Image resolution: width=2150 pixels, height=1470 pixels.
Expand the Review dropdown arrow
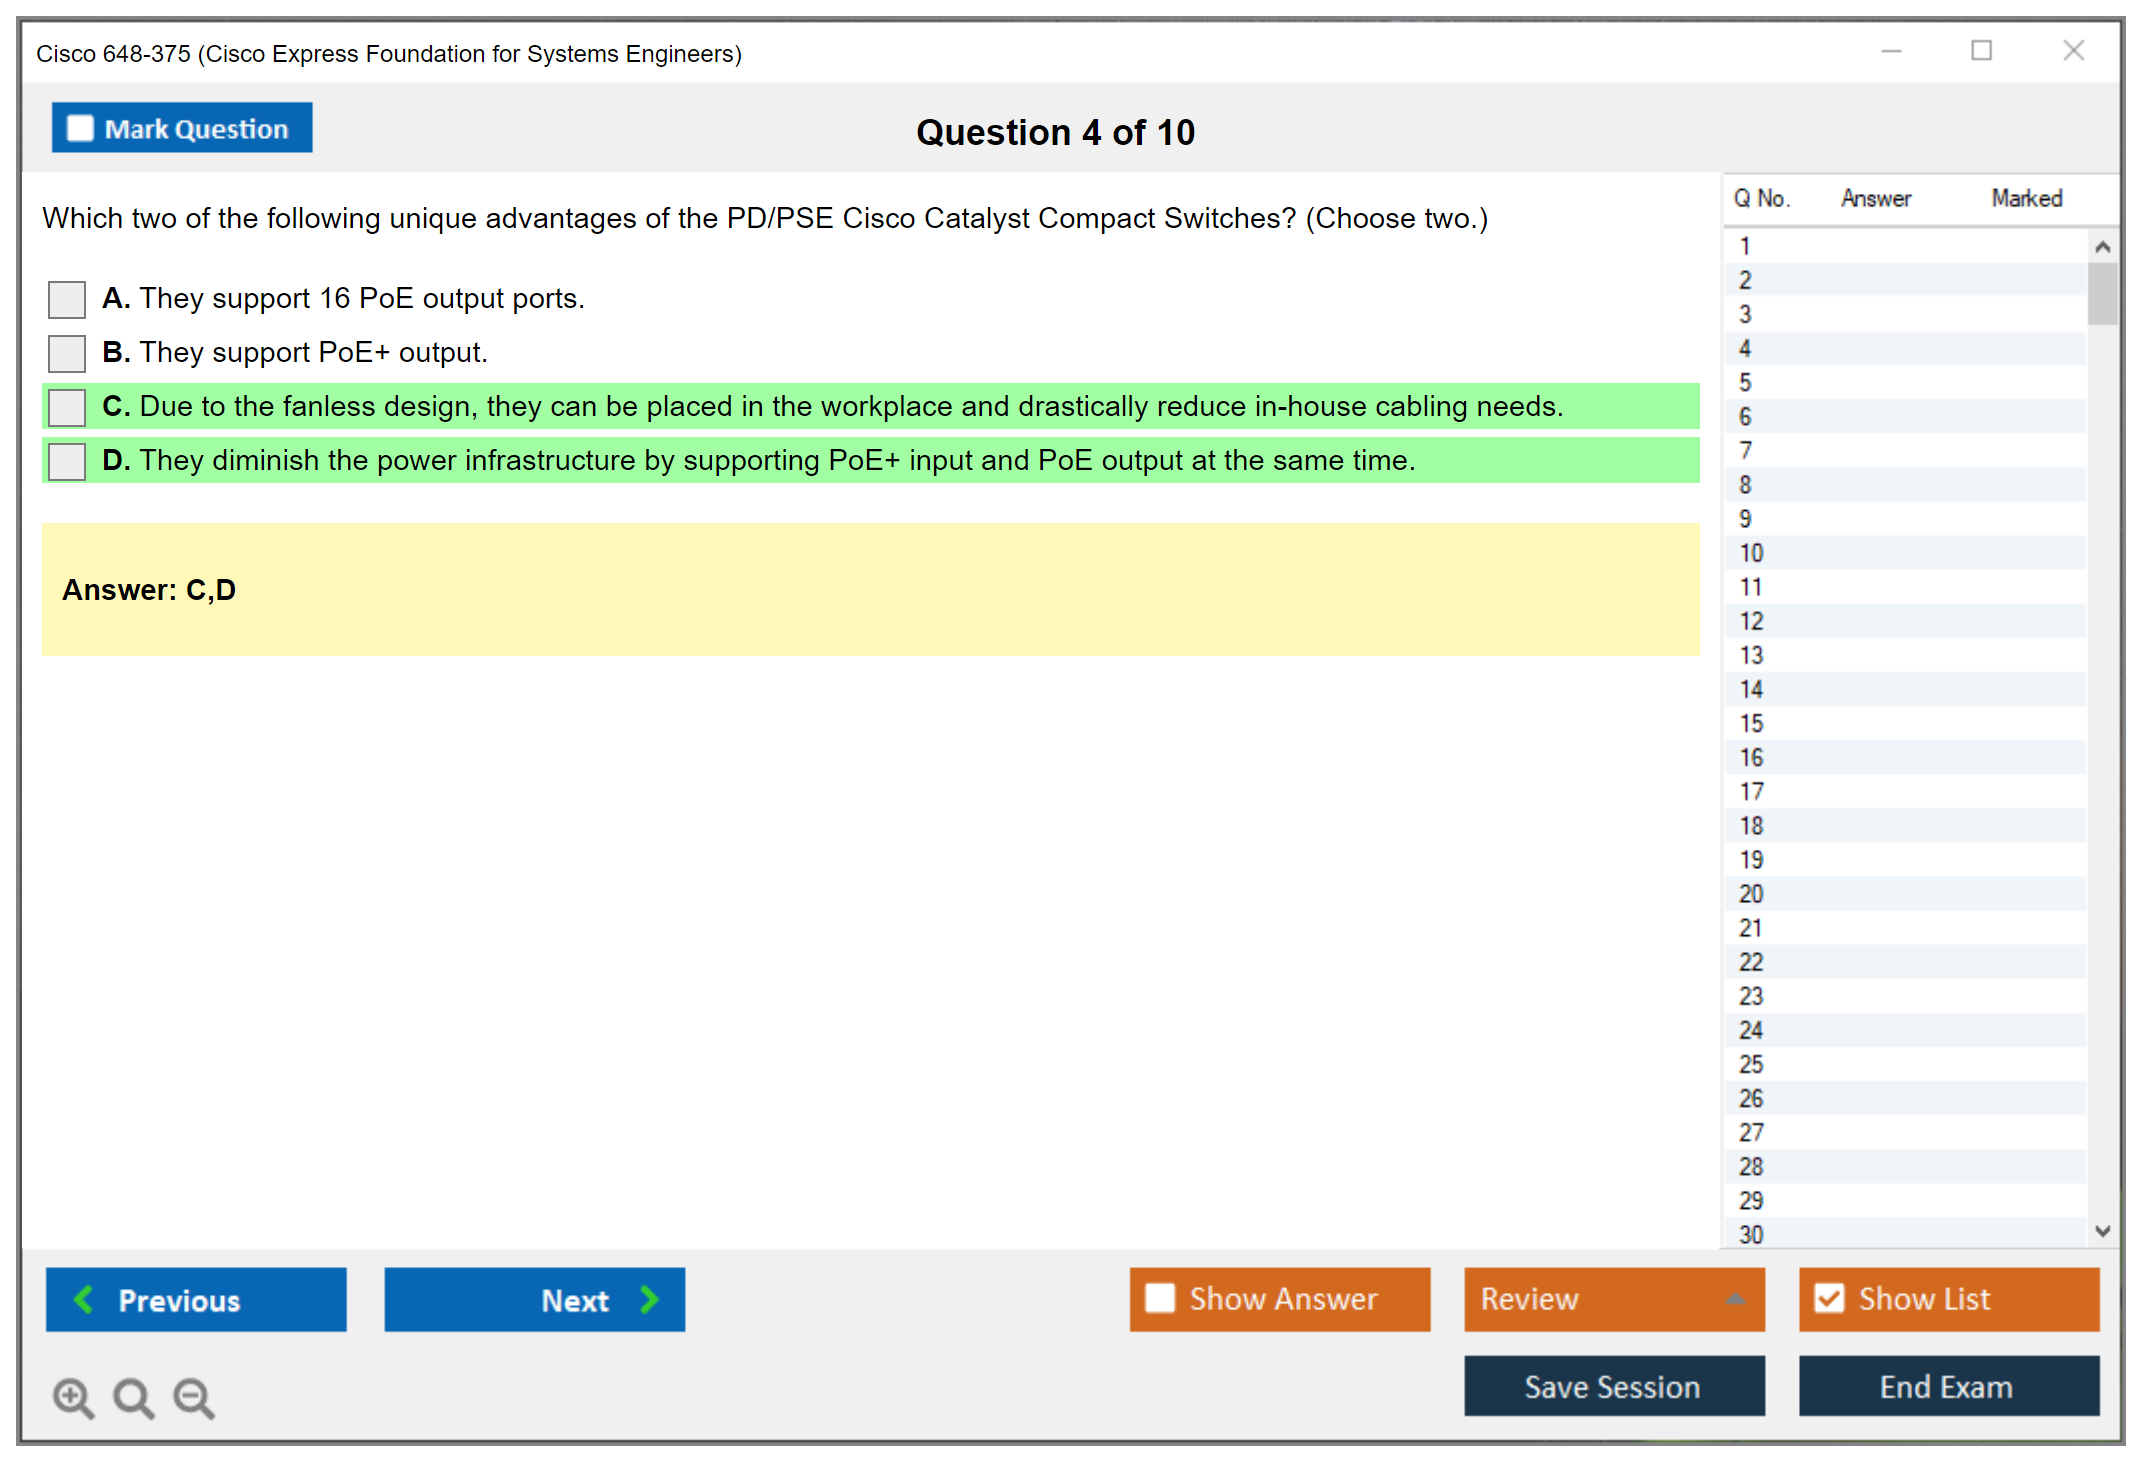coord(1735,1299)
